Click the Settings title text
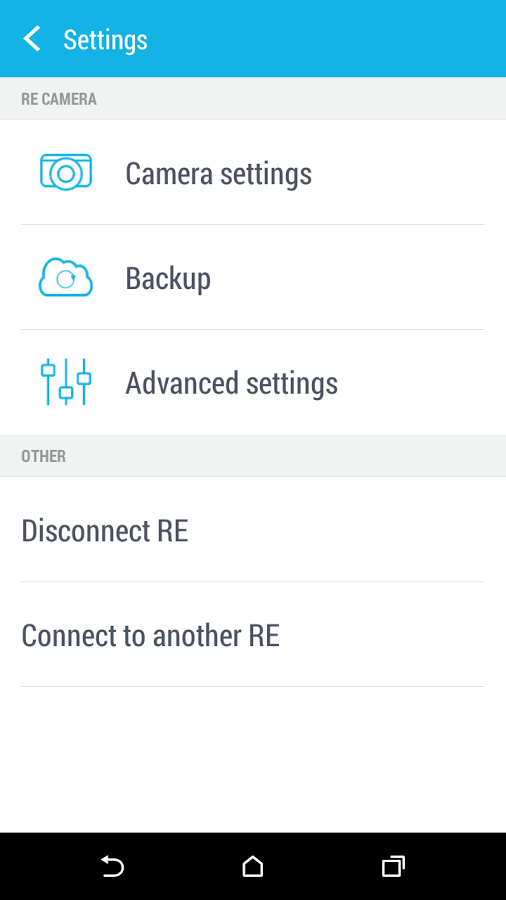This screenshot has width=506, height=900. [x=106, y=40]
